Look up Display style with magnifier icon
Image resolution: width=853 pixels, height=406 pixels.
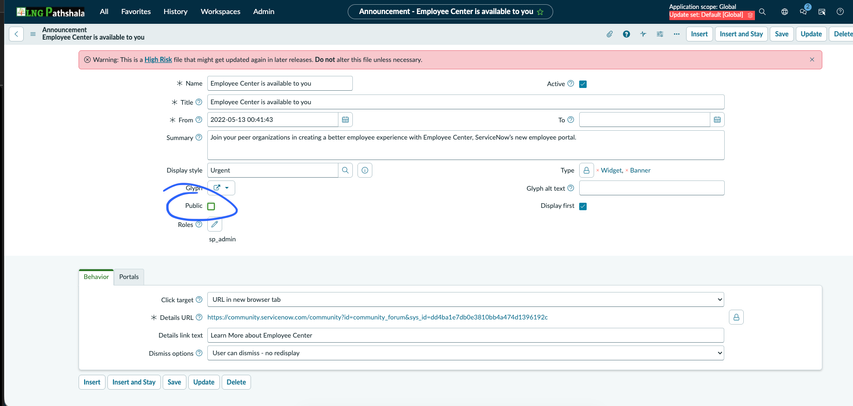point(345,170)
